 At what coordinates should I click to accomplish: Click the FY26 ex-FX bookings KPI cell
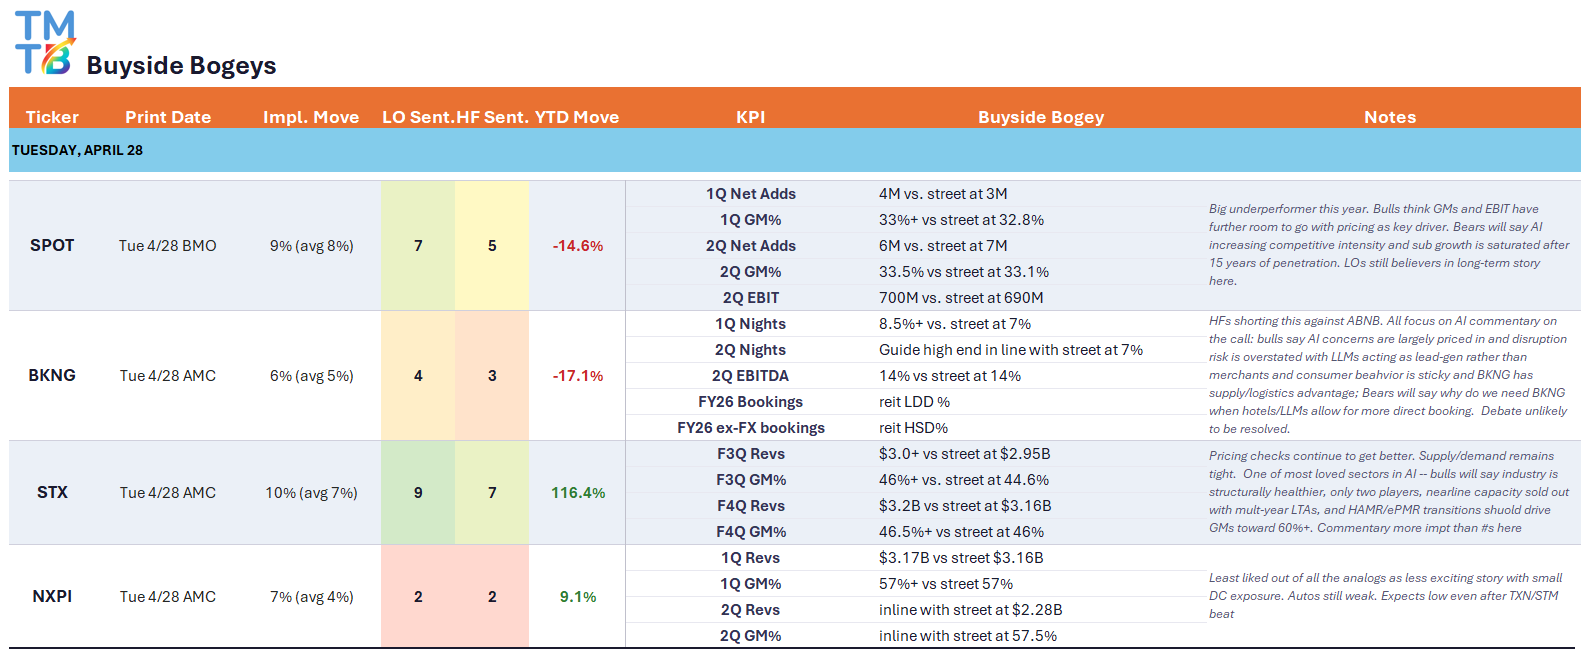point(751,427)
